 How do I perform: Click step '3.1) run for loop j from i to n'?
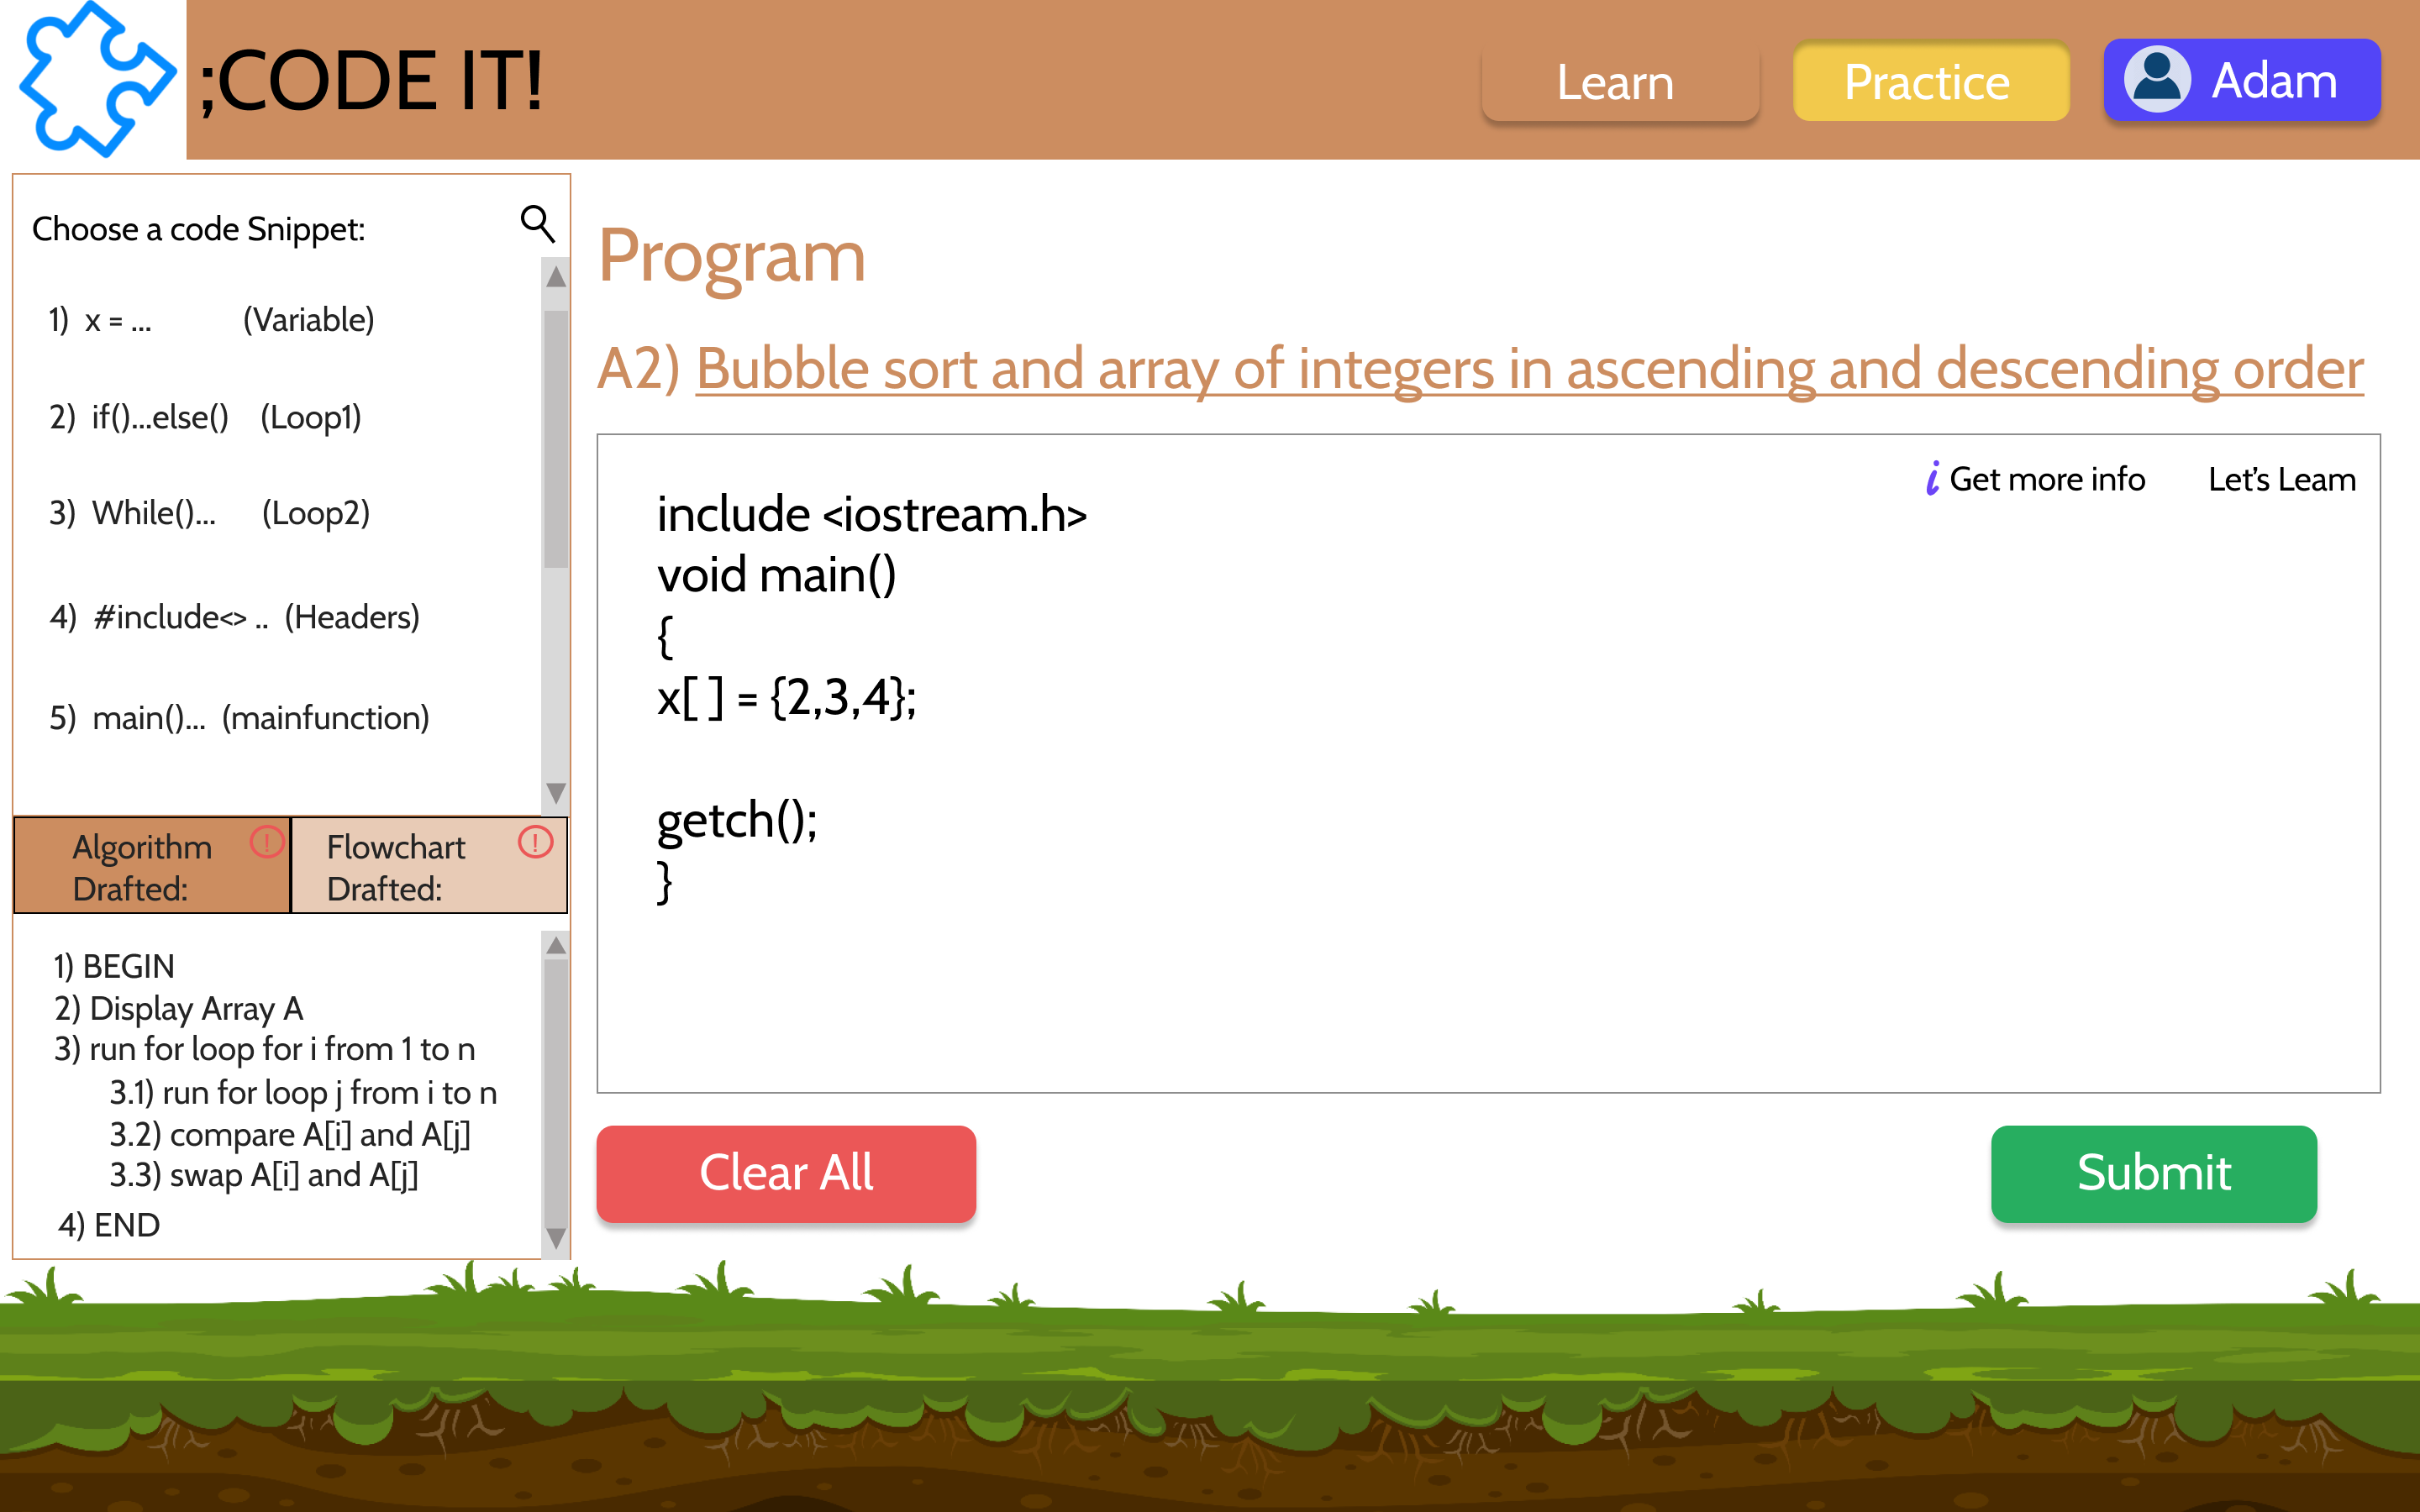303,1093
